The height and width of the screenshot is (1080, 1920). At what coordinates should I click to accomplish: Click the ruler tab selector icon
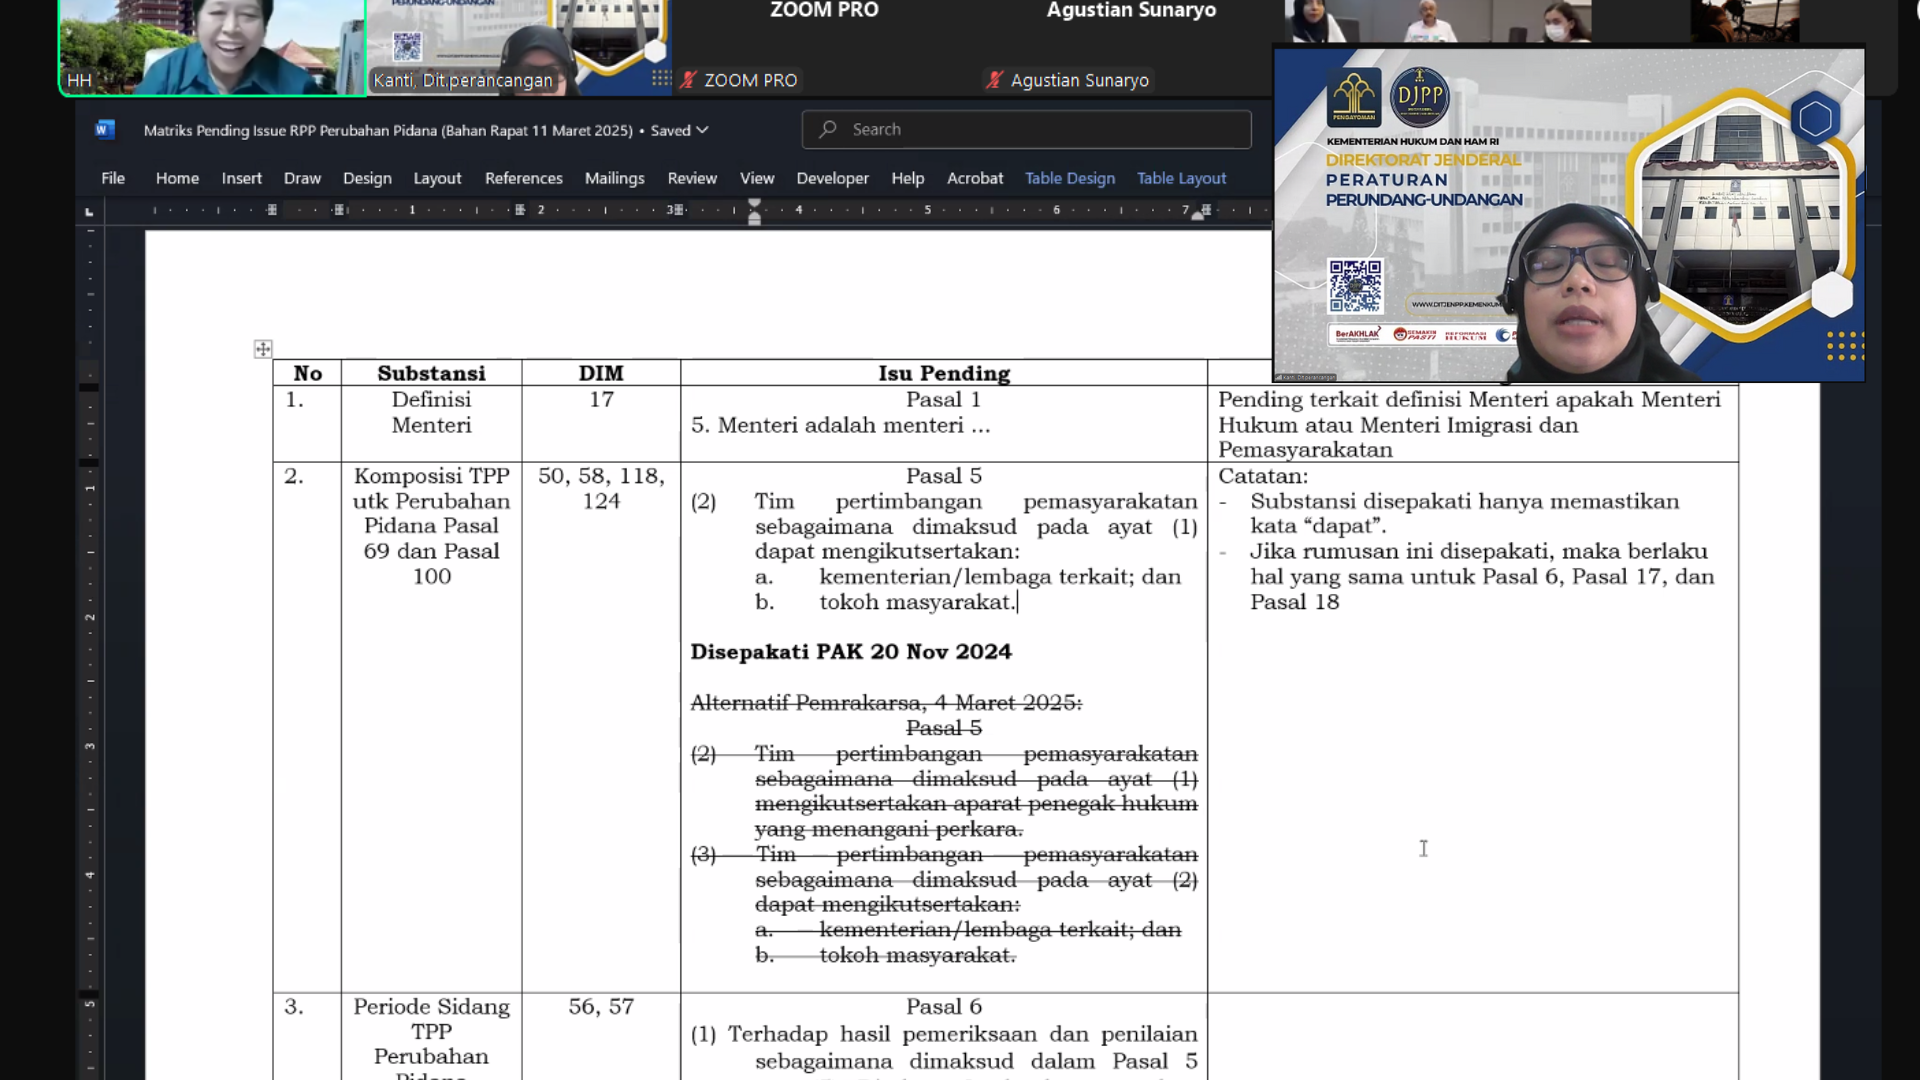(x=89, y=211)
